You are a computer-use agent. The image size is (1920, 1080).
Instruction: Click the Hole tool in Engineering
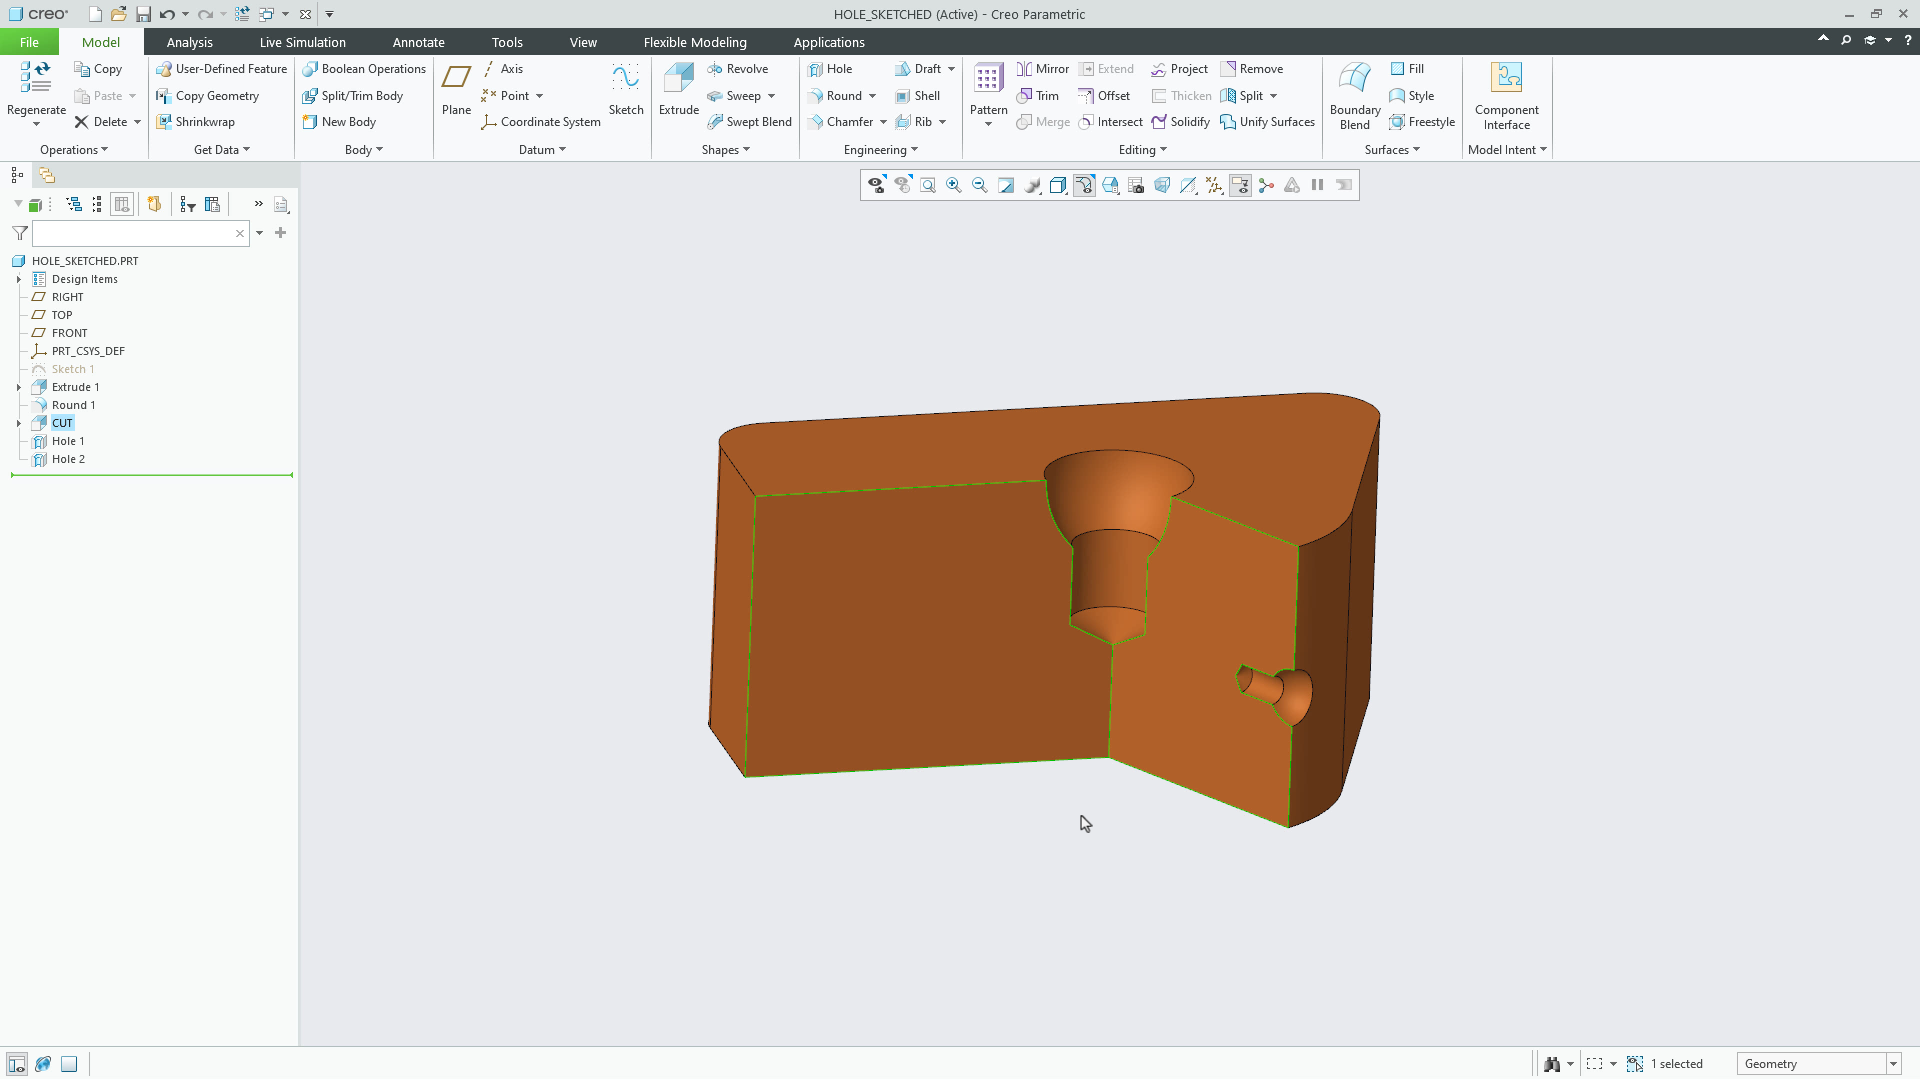[830, 69]
